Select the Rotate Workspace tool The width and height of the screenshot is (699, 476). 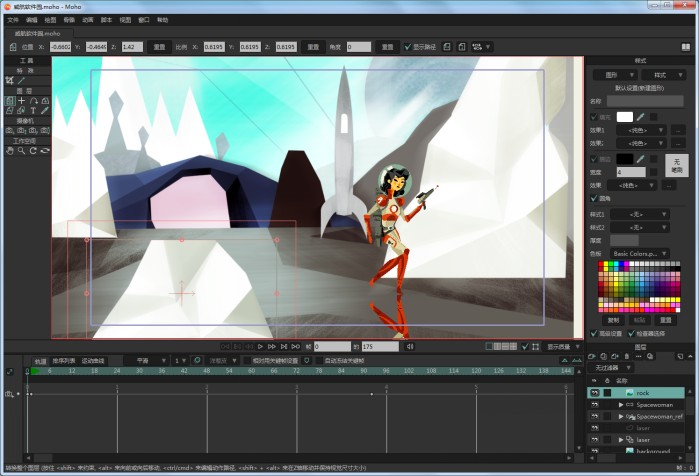point(33,151)
